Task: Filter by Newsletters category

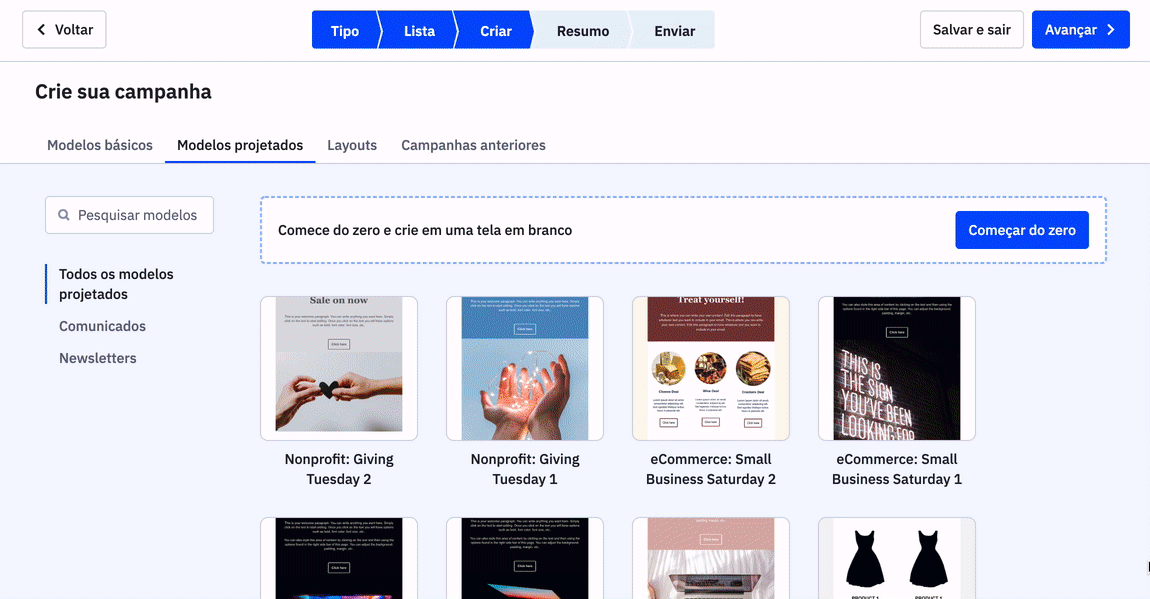Action: (x=98, y=358)
